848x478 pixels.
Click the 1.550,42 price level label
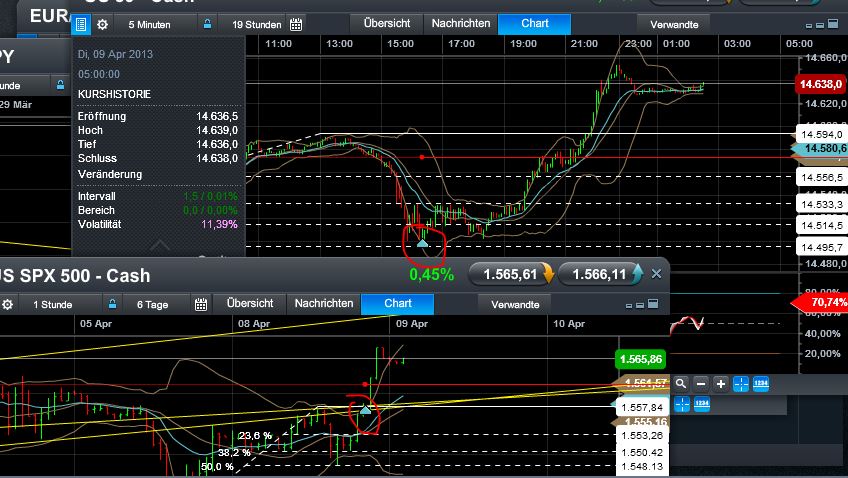642,453
